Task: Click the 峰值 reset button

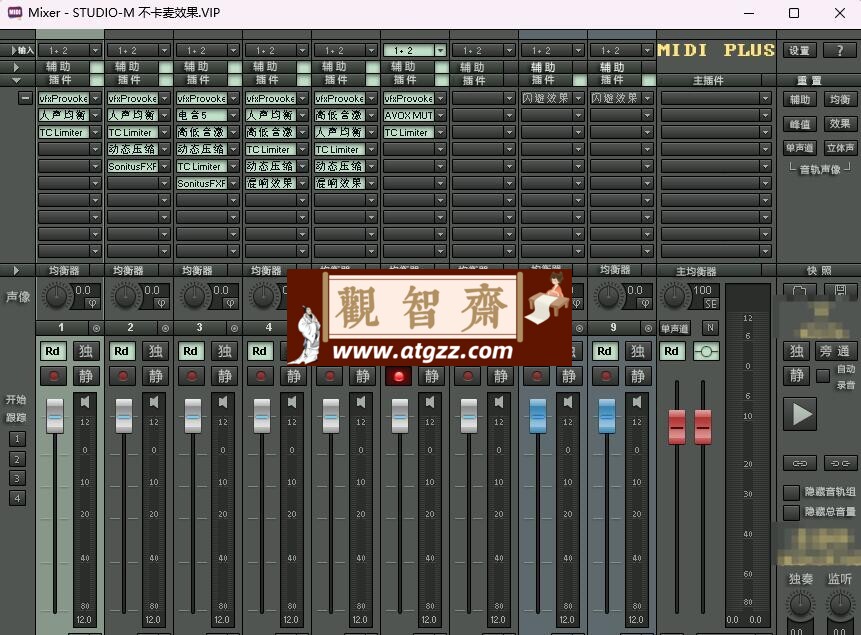Action: click(800, 124)
